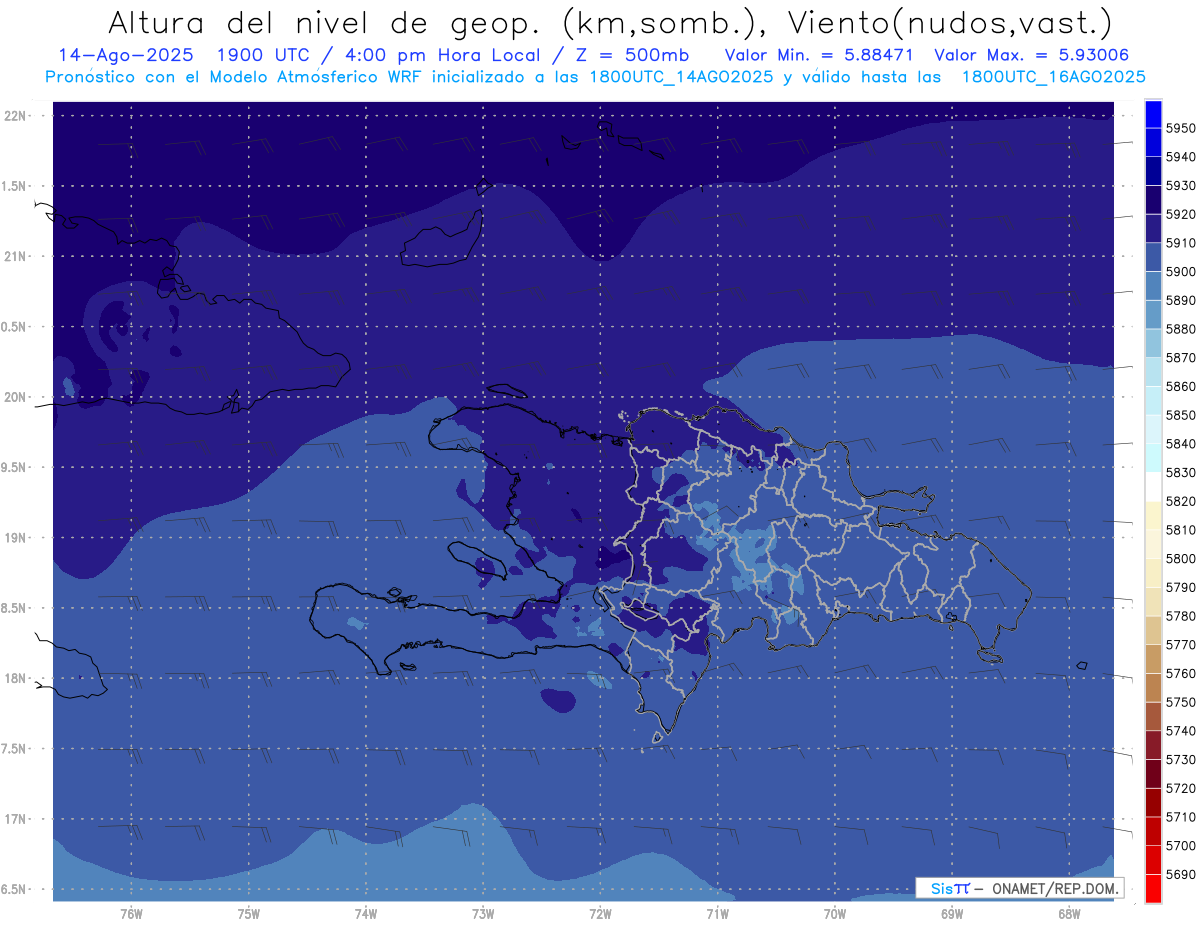Image resolution: width=1200 pixels, height=927 pixels.
Task: Click the bright red legend swatch below 5690
Action: (x=1153, y=888)
